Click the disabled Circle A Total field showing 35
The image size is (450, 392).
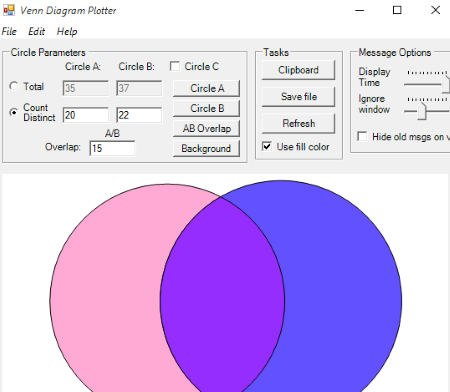pos(86,88)
